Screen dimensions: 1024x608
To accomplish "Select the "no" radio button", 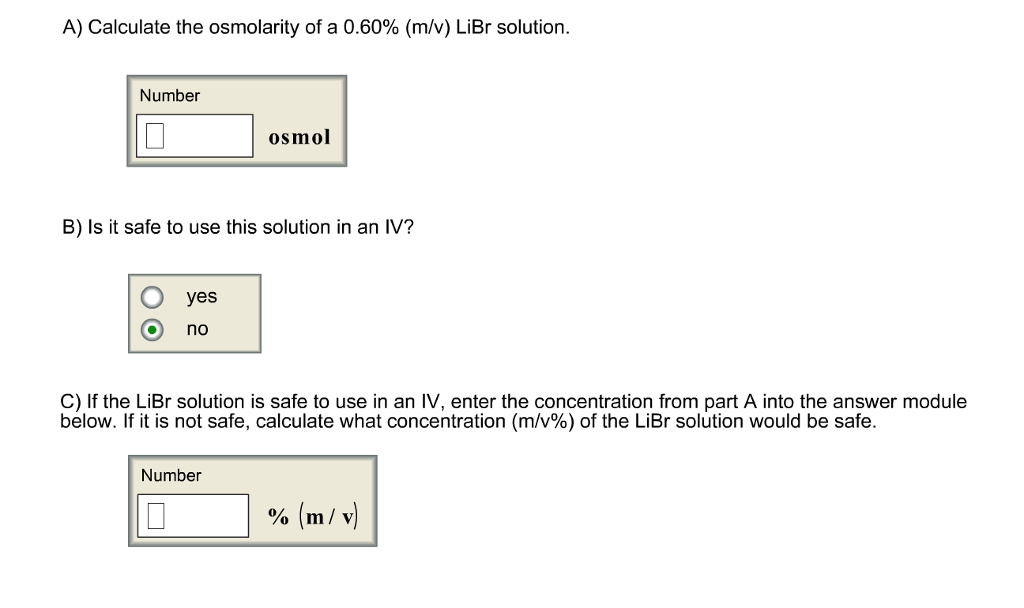I will pos(151,330).
